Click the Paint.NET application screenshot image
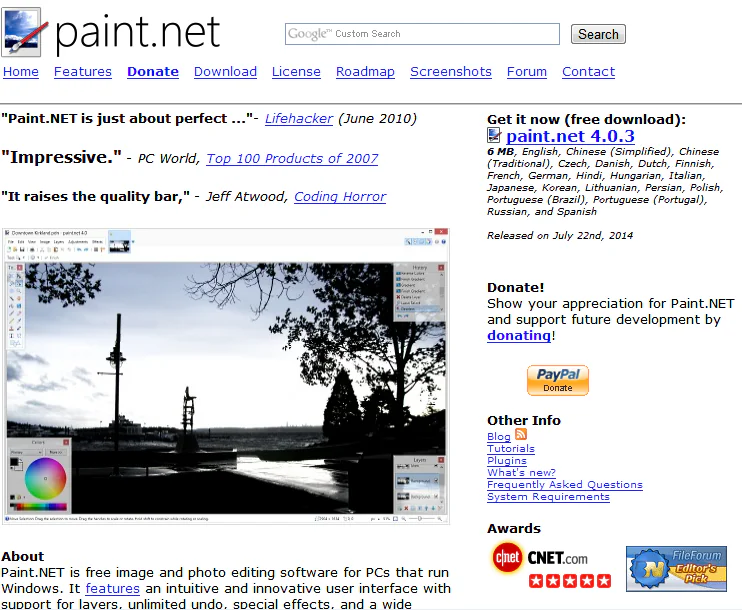 point(225,376)
